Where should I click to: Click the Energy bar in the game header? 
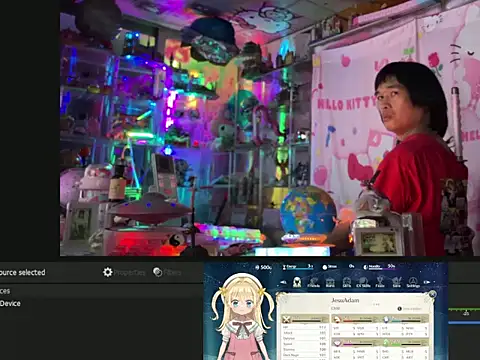(x=298, y=267)
